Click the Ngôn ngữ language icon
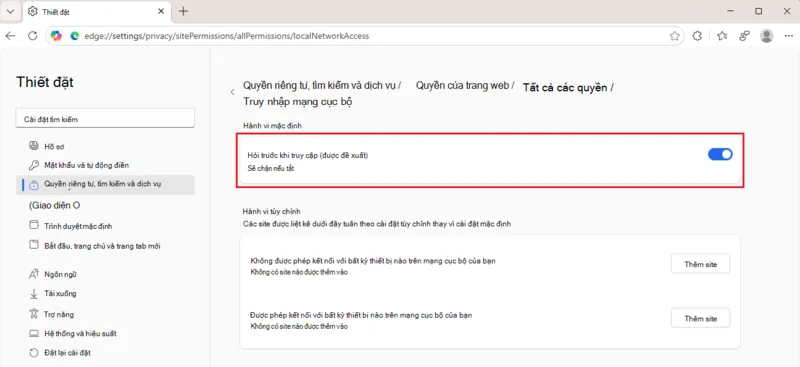 (34, 274)
